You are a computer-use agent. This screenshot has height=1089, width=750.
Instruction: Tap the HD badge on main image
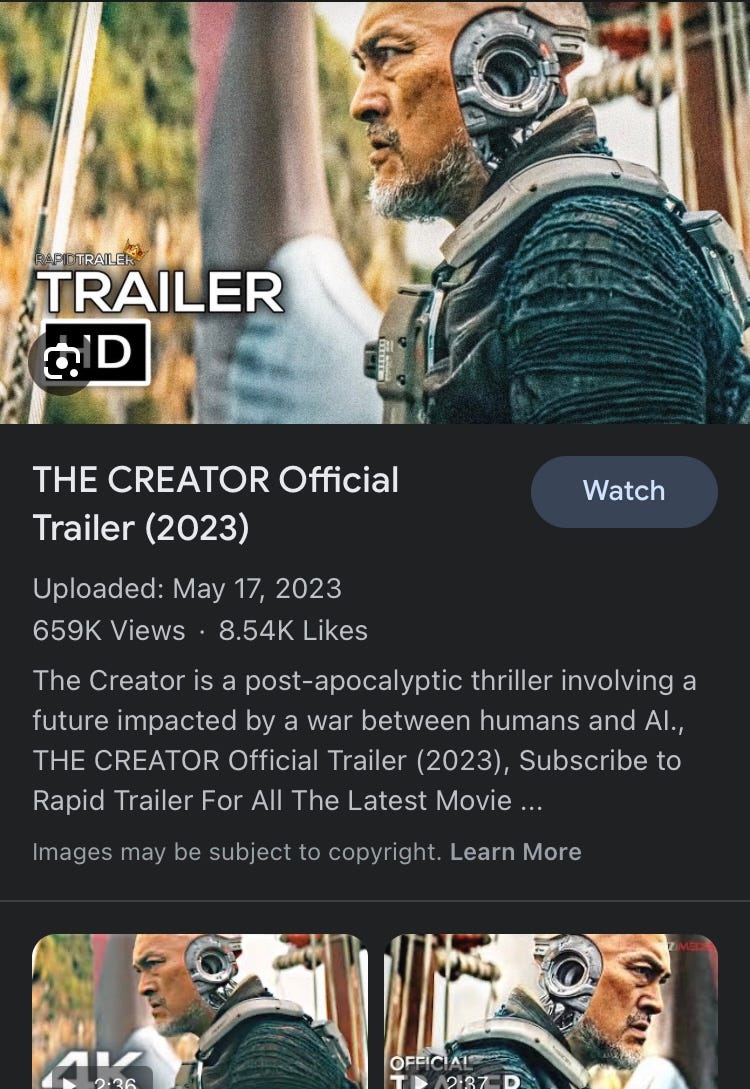97,353
